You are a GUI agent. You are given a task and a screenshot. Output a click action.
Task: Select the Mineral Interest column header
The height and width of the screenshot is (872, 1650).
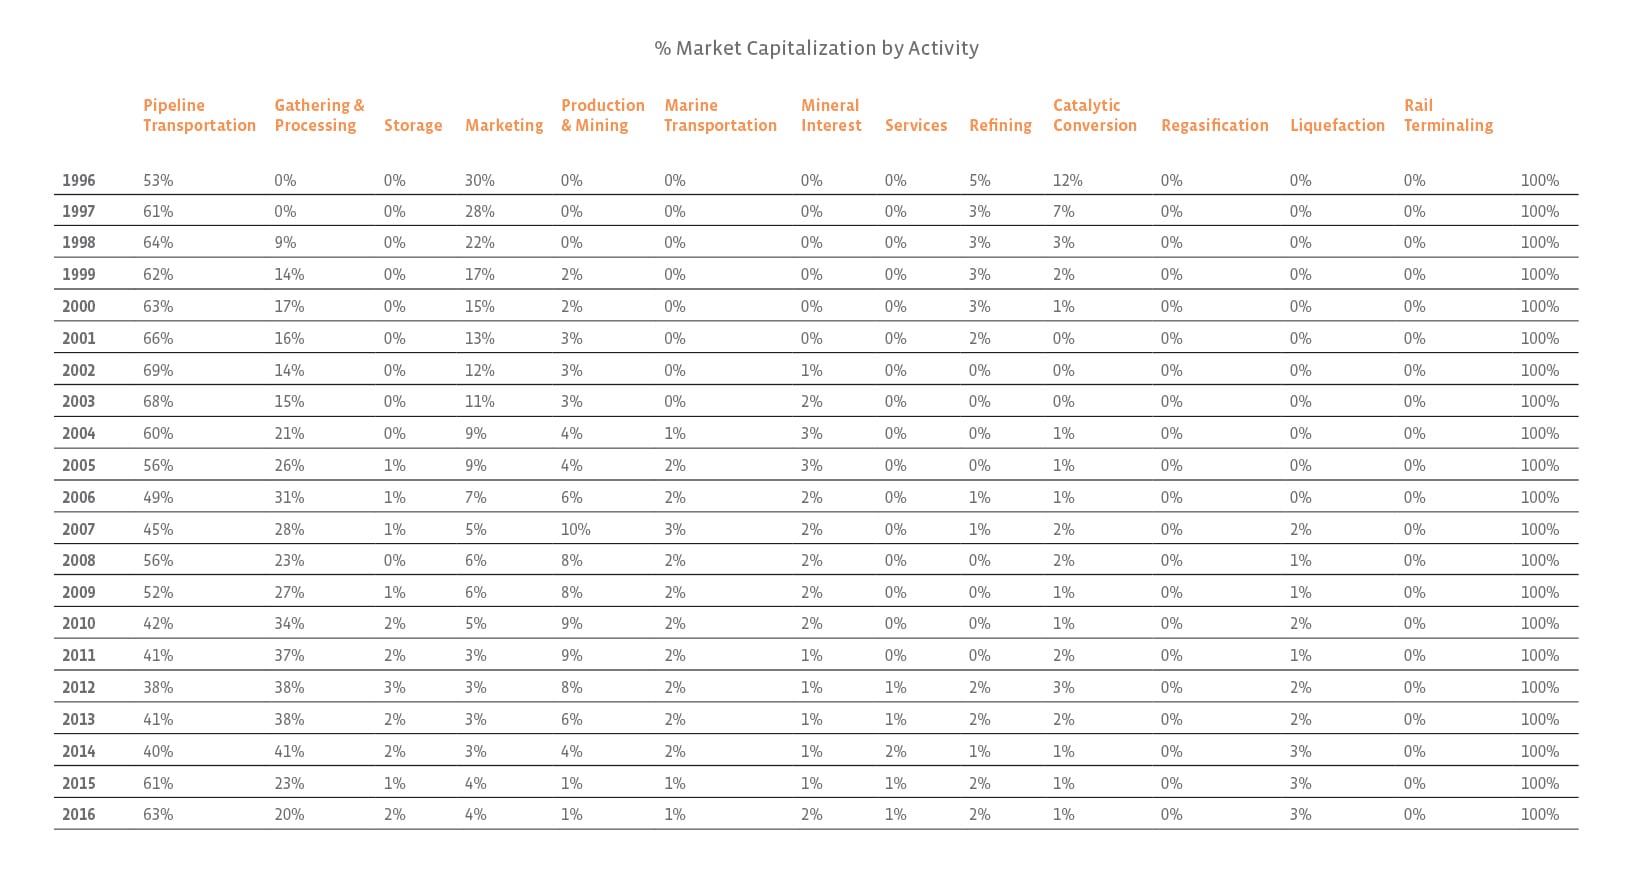click(831, 115)
